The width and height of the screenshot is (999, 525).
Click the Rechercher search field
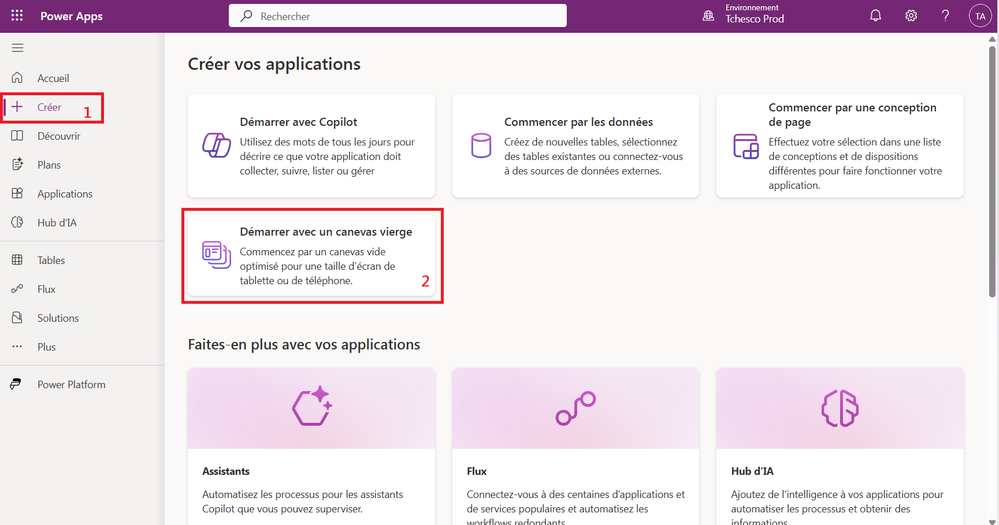[398, 16]
